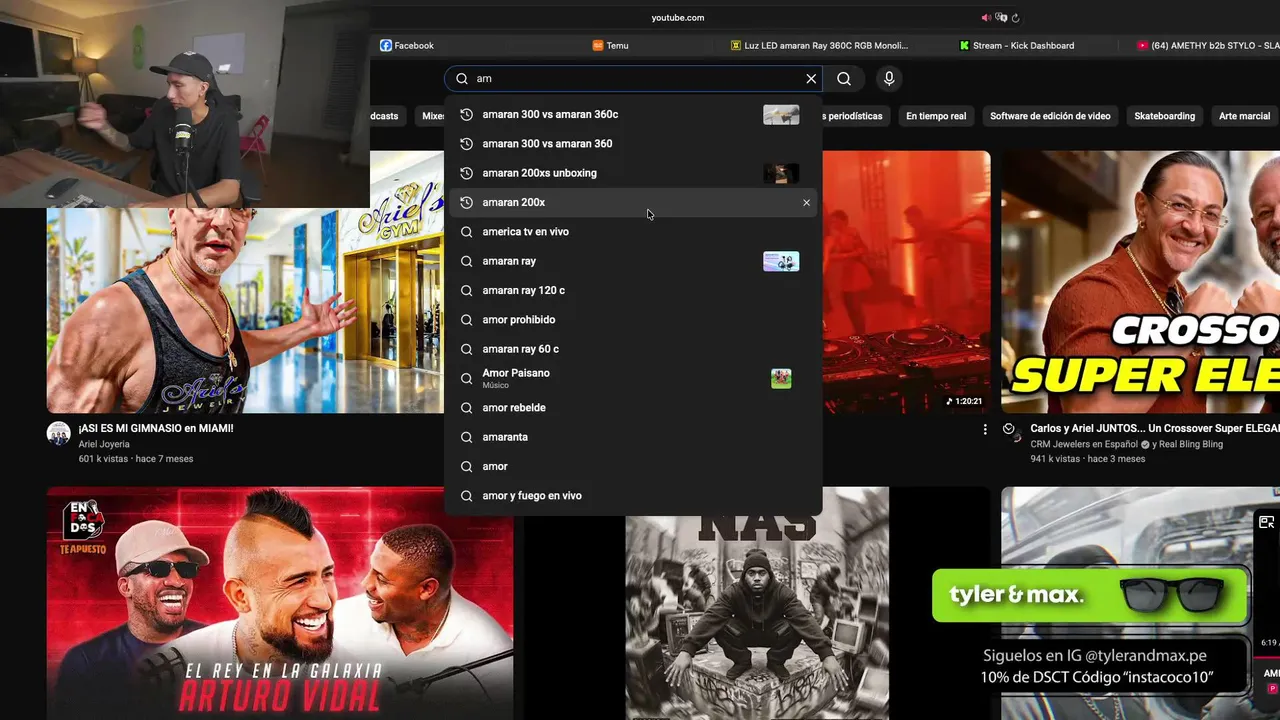
Task: Click history clock icon beside 'amaran 200xs unboxing'
Action: [466, 173]
